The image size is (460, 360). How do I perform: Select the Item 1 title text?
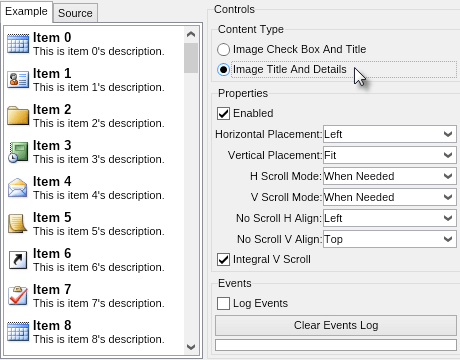(x=52, y=73)
